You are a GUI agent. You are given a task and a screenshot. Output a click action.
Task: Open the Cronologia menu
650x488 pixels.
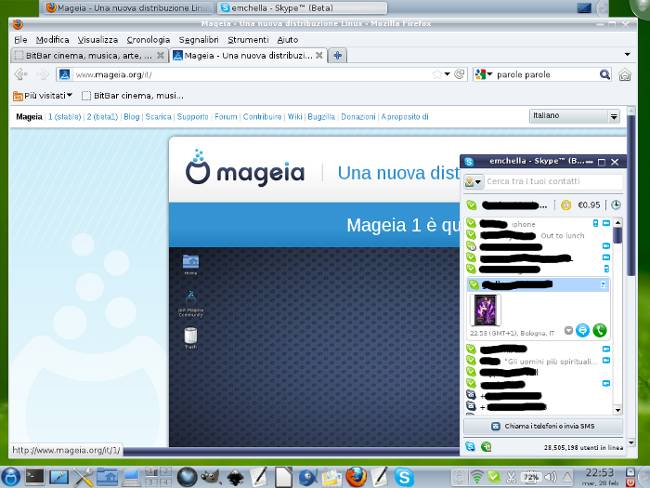(x=148, y=40)
